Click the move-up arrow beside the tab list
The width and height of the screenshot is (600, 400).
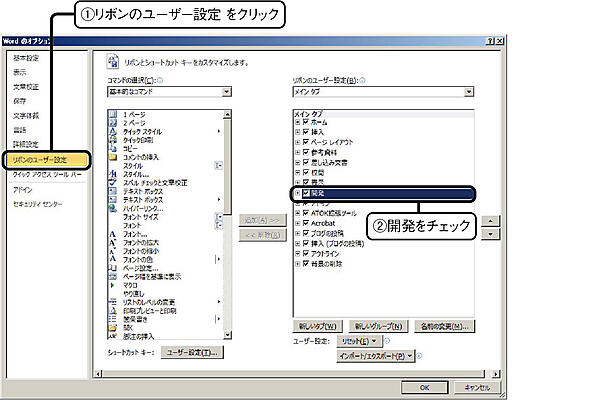pyautogui.click(x=490, y=219)
